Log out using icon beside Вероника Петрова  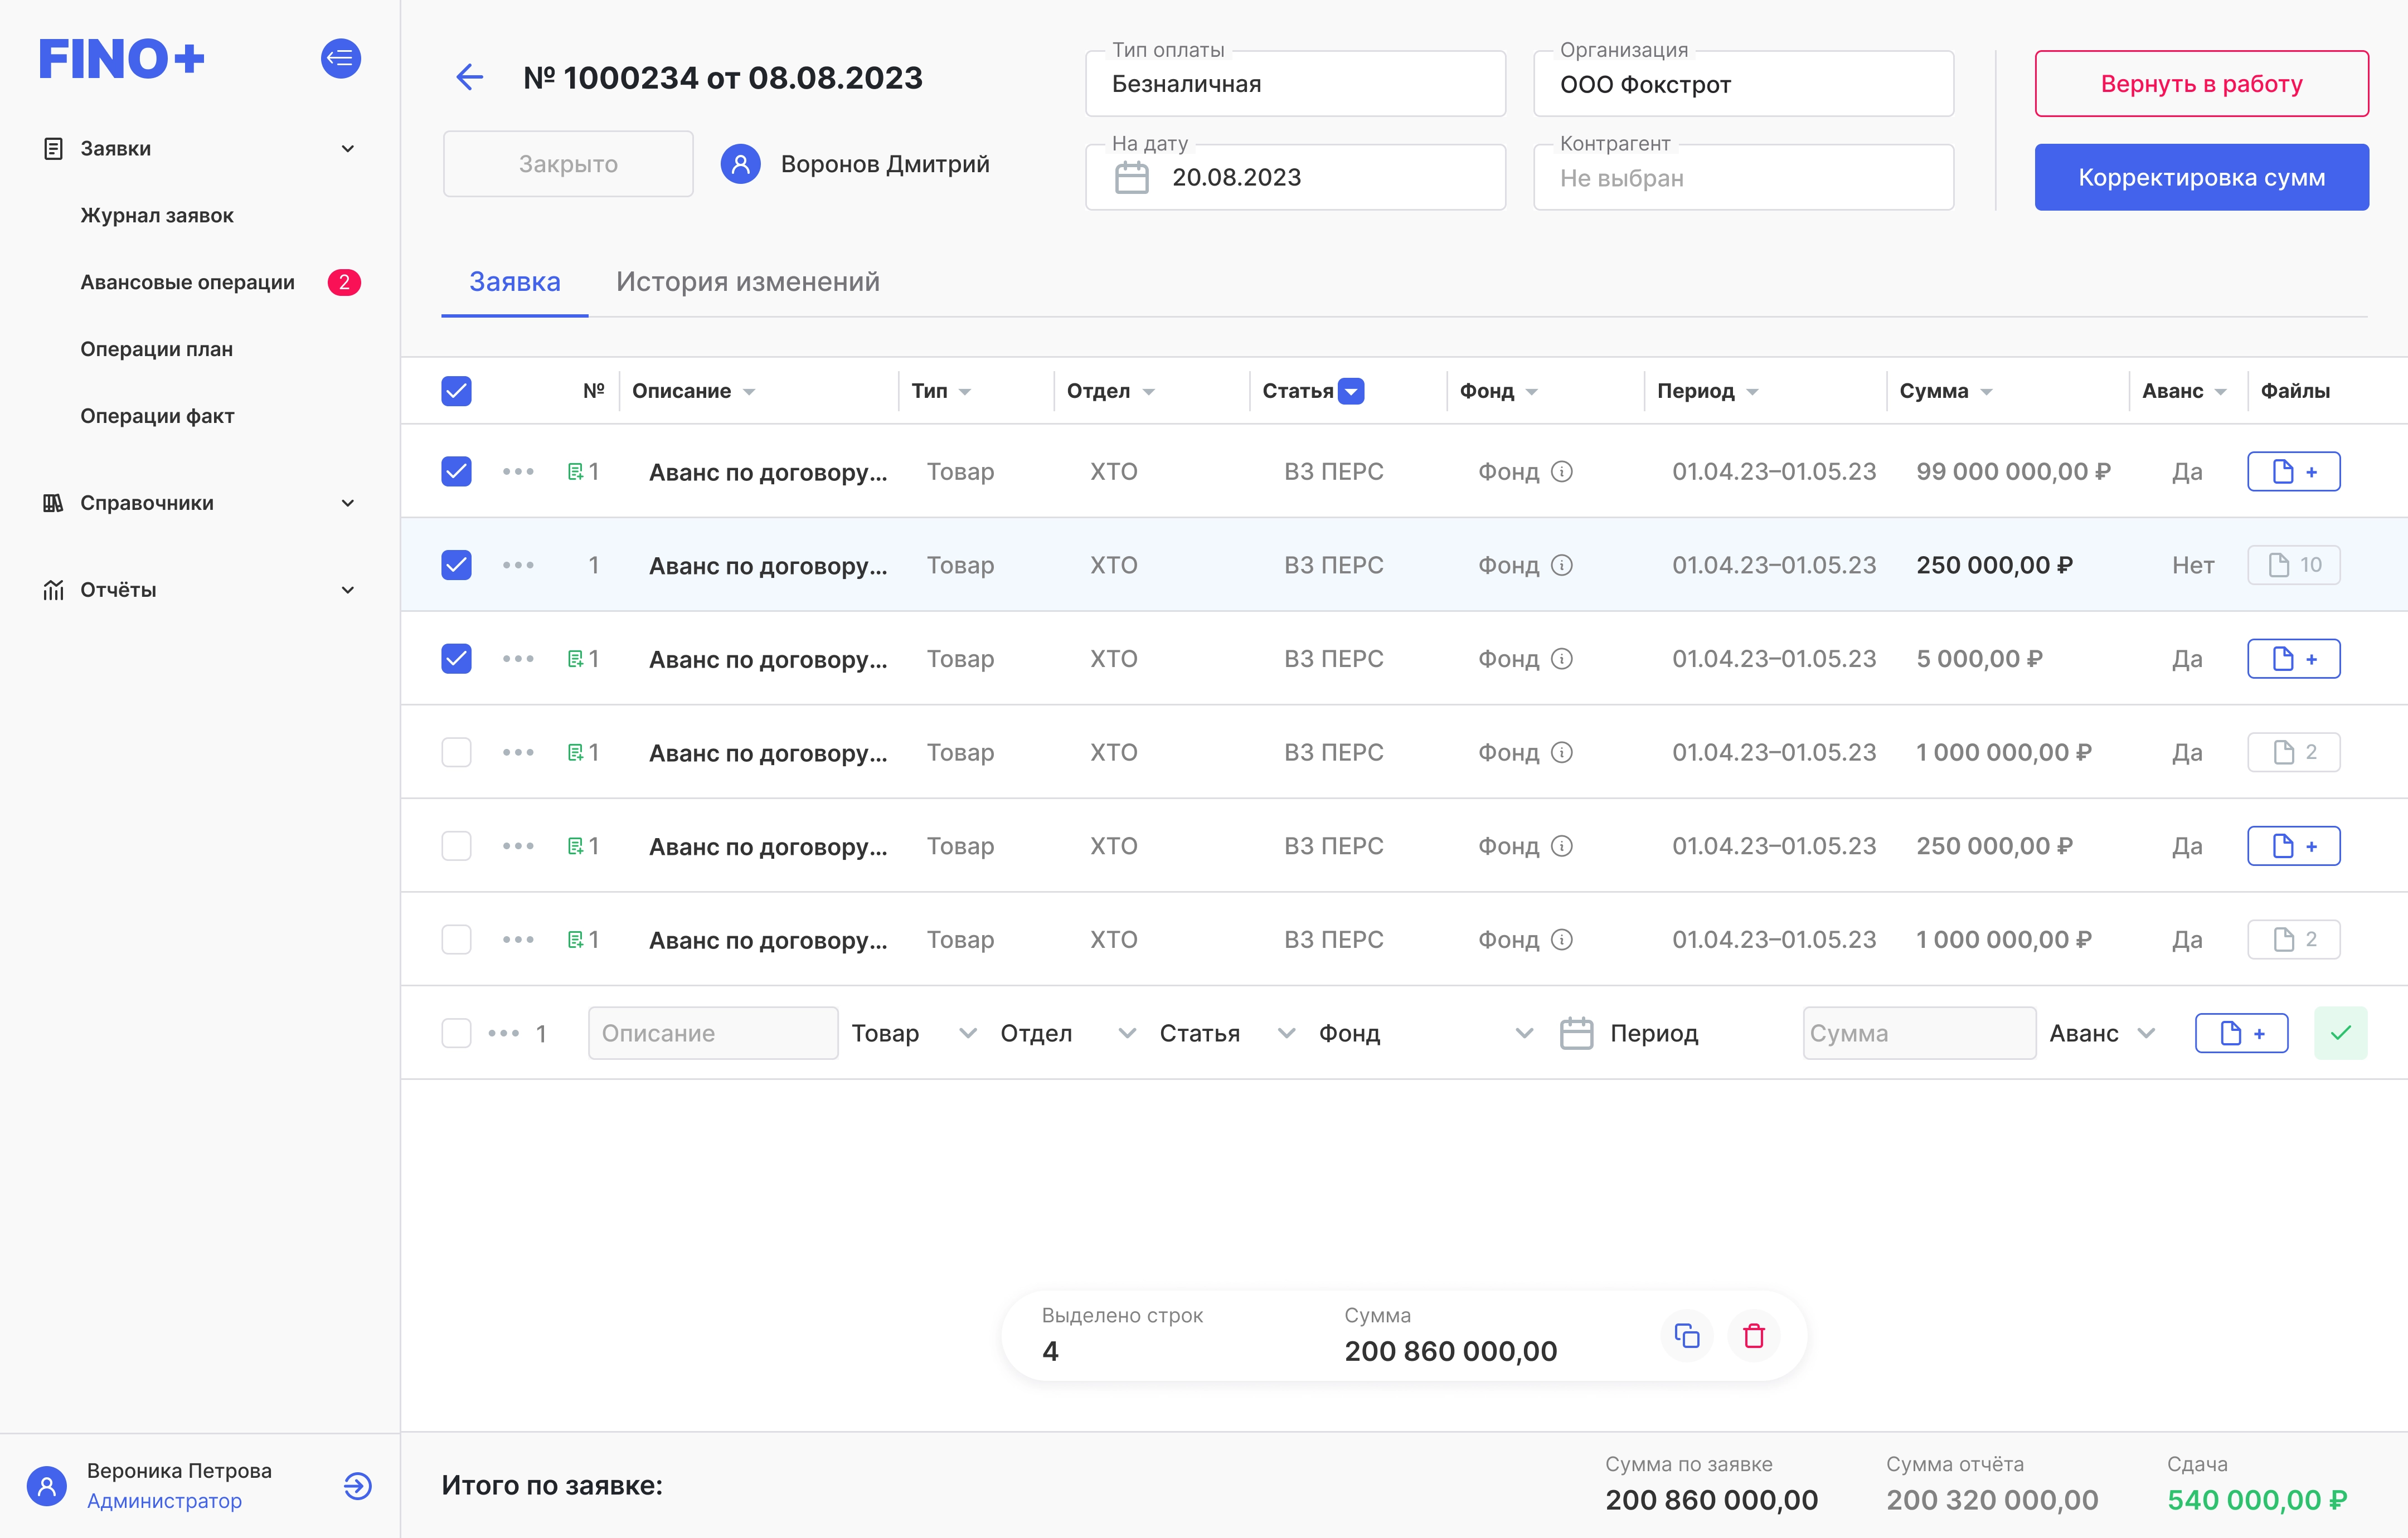pos(357,1486)
